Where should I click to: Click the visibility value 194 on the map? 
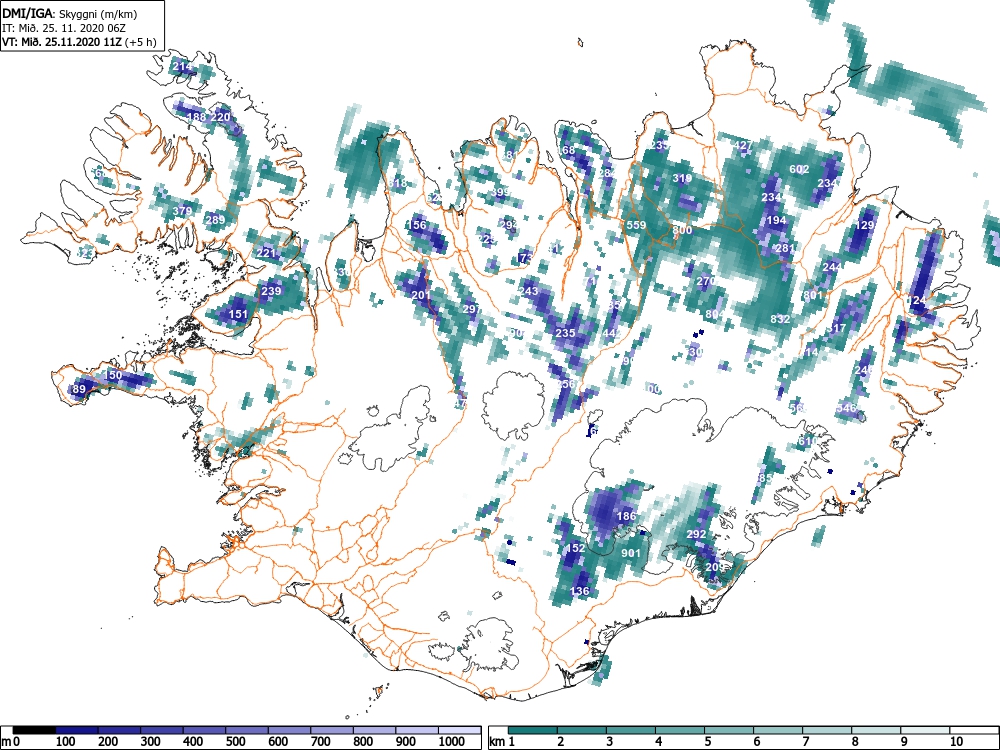[776, 220]
